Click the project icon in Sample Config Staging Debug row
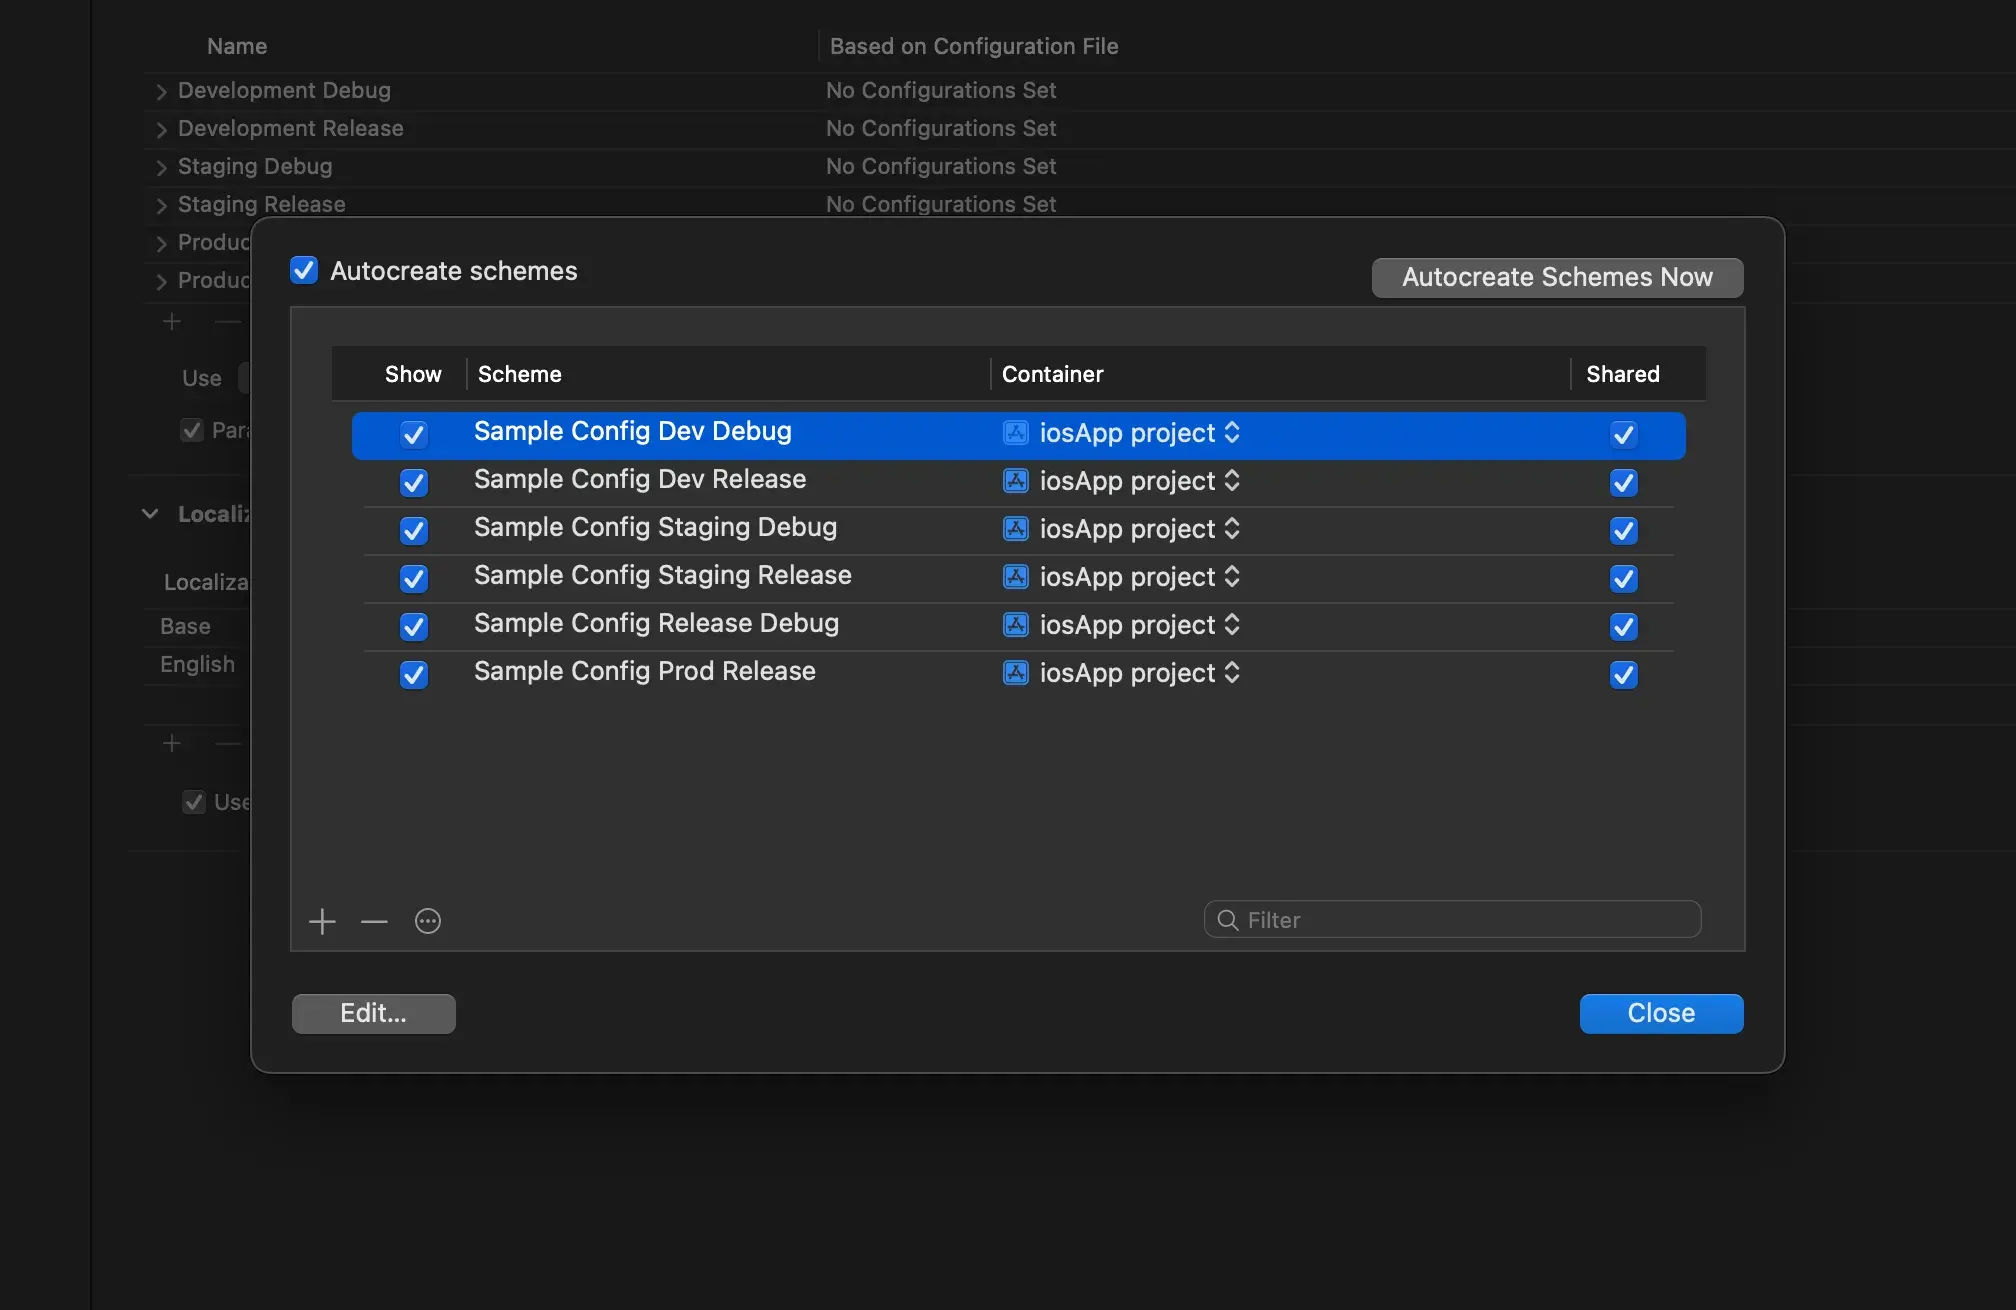 click(x=1016, y=528)
